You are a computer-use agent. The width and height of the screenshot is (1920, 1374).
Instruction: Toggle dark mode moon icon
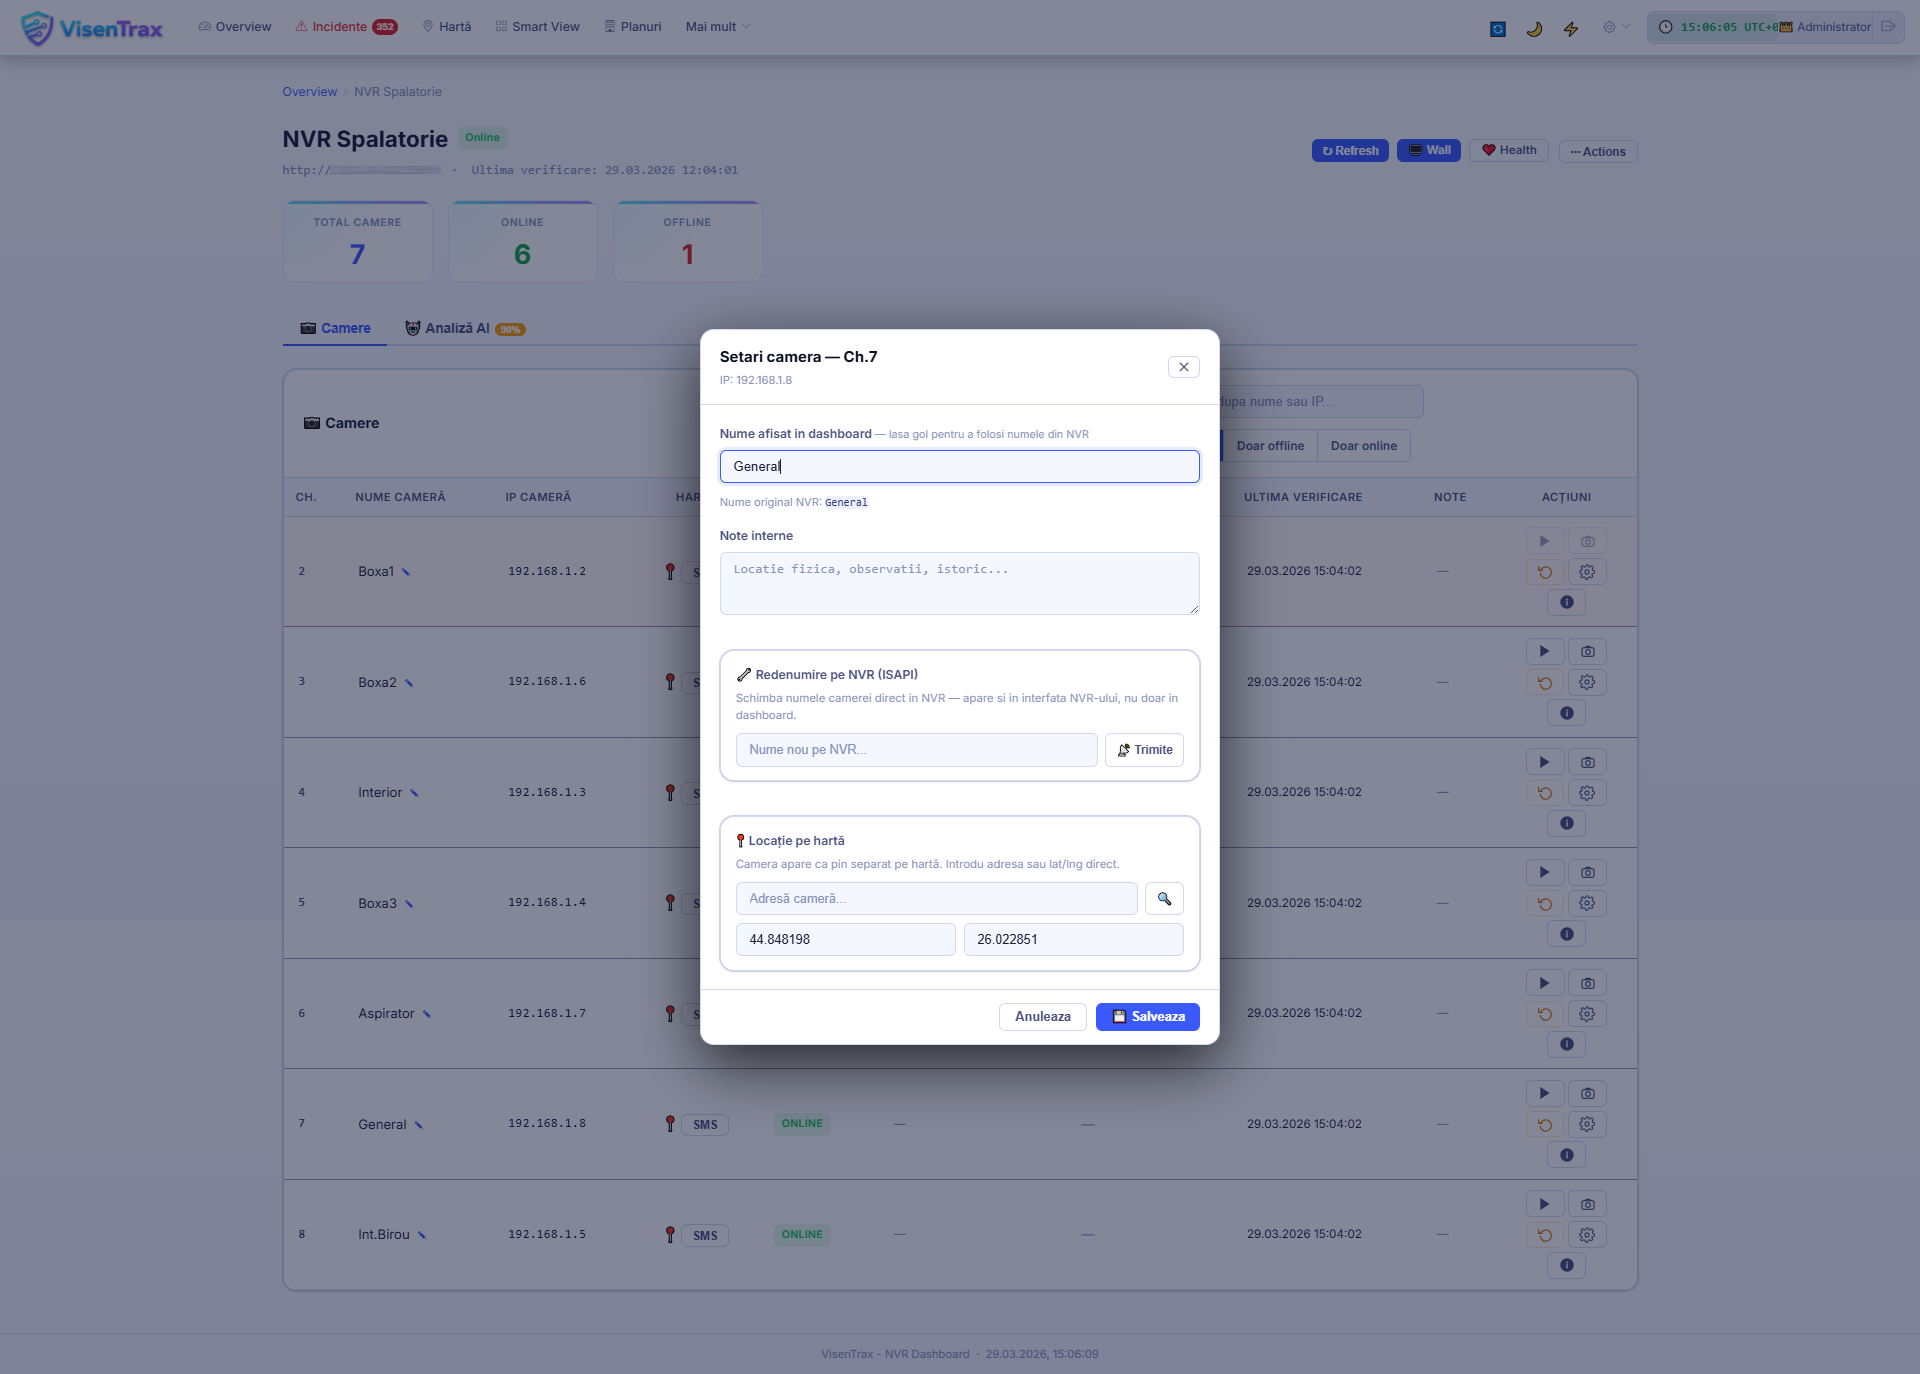(1534, 28)
